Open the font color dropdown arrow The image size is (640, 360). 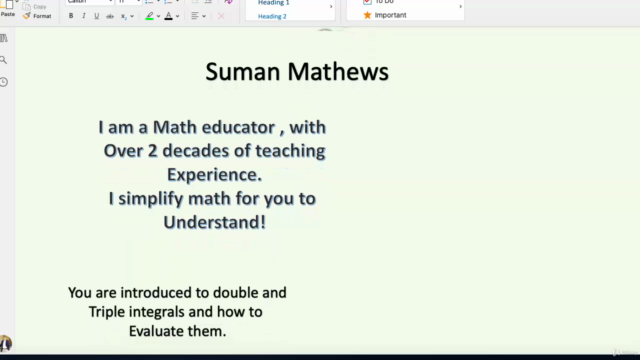click(178, 16)
